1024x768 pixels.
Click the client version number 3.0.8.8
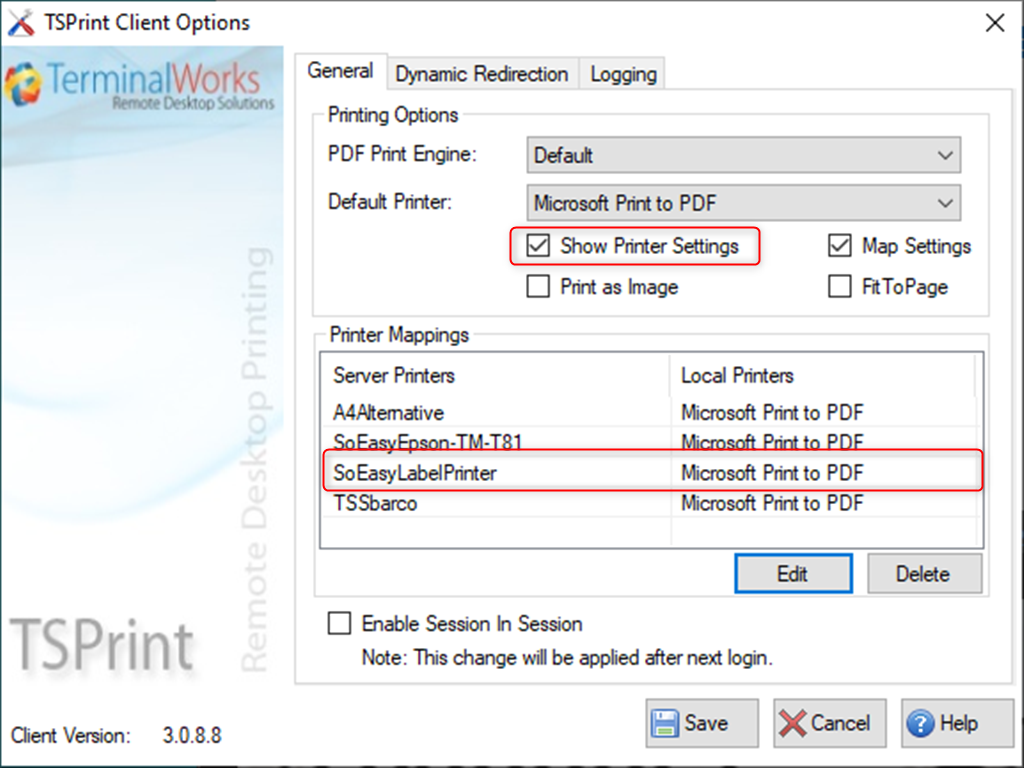click(x=192, y=736)
